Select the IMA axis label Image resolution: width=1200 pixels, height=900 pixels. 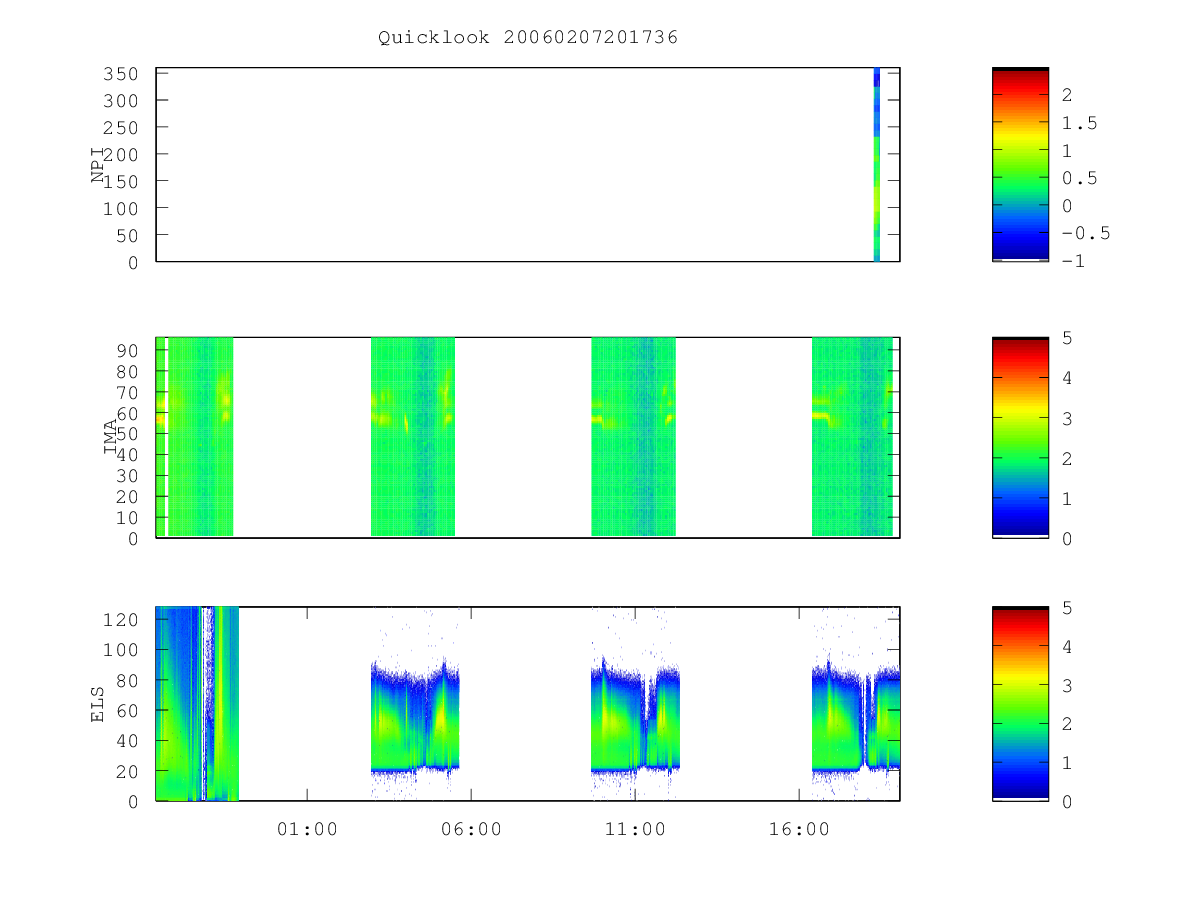tap(110, 437)
